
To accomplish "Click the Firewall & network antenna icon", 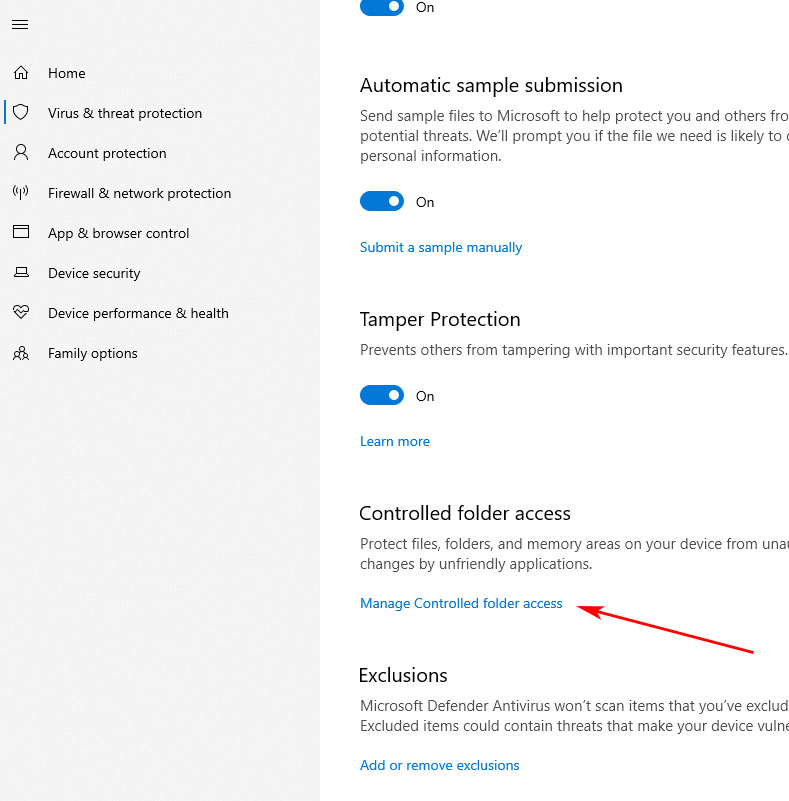I will point(21,193).
